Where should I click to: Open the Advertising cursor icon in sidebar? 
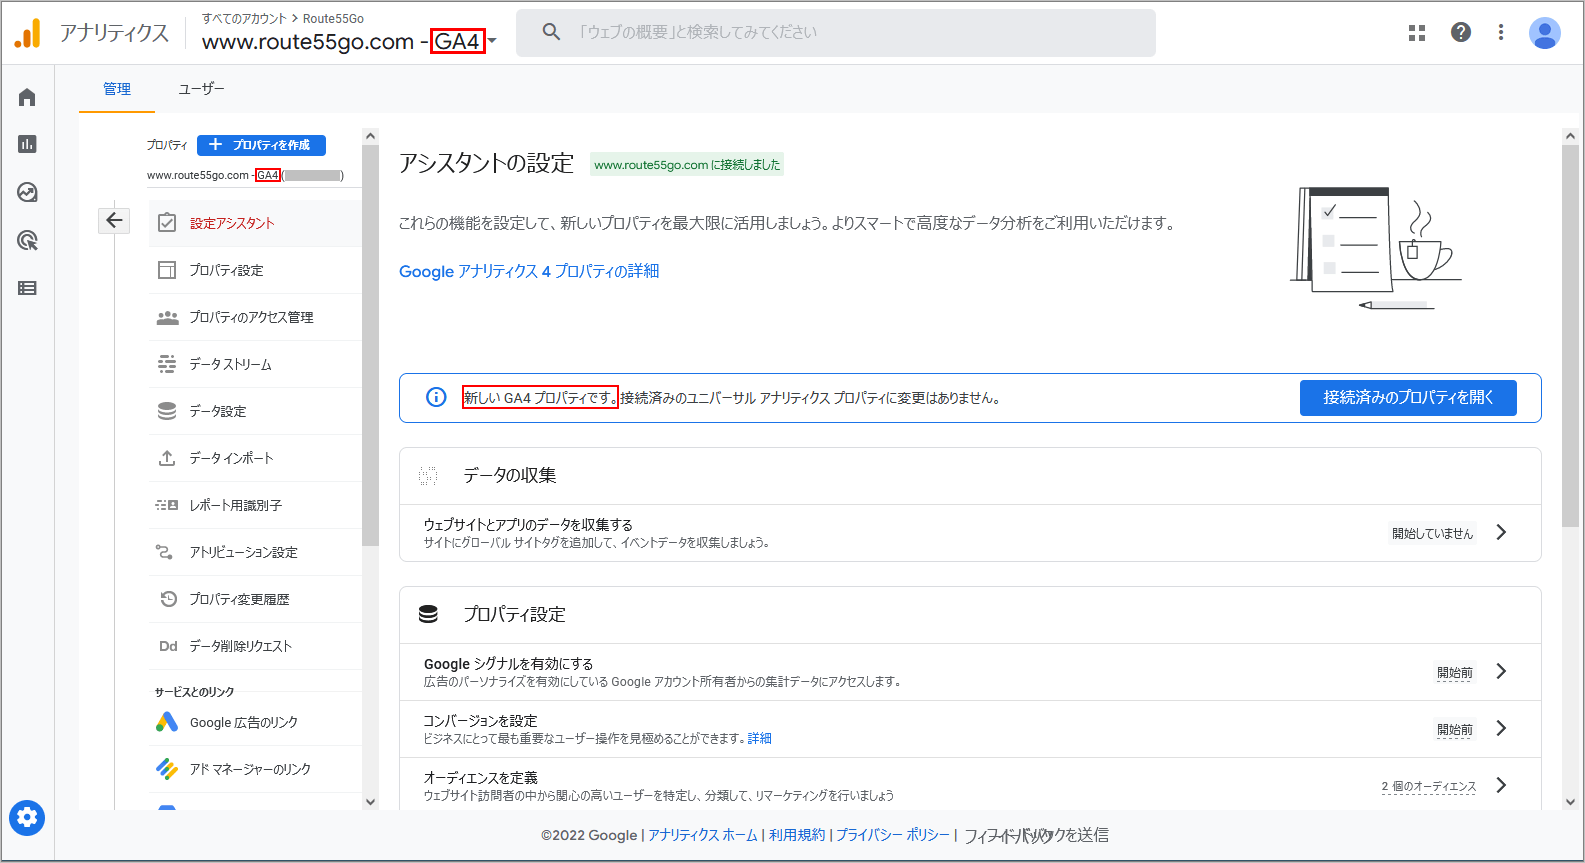[27, 240]
